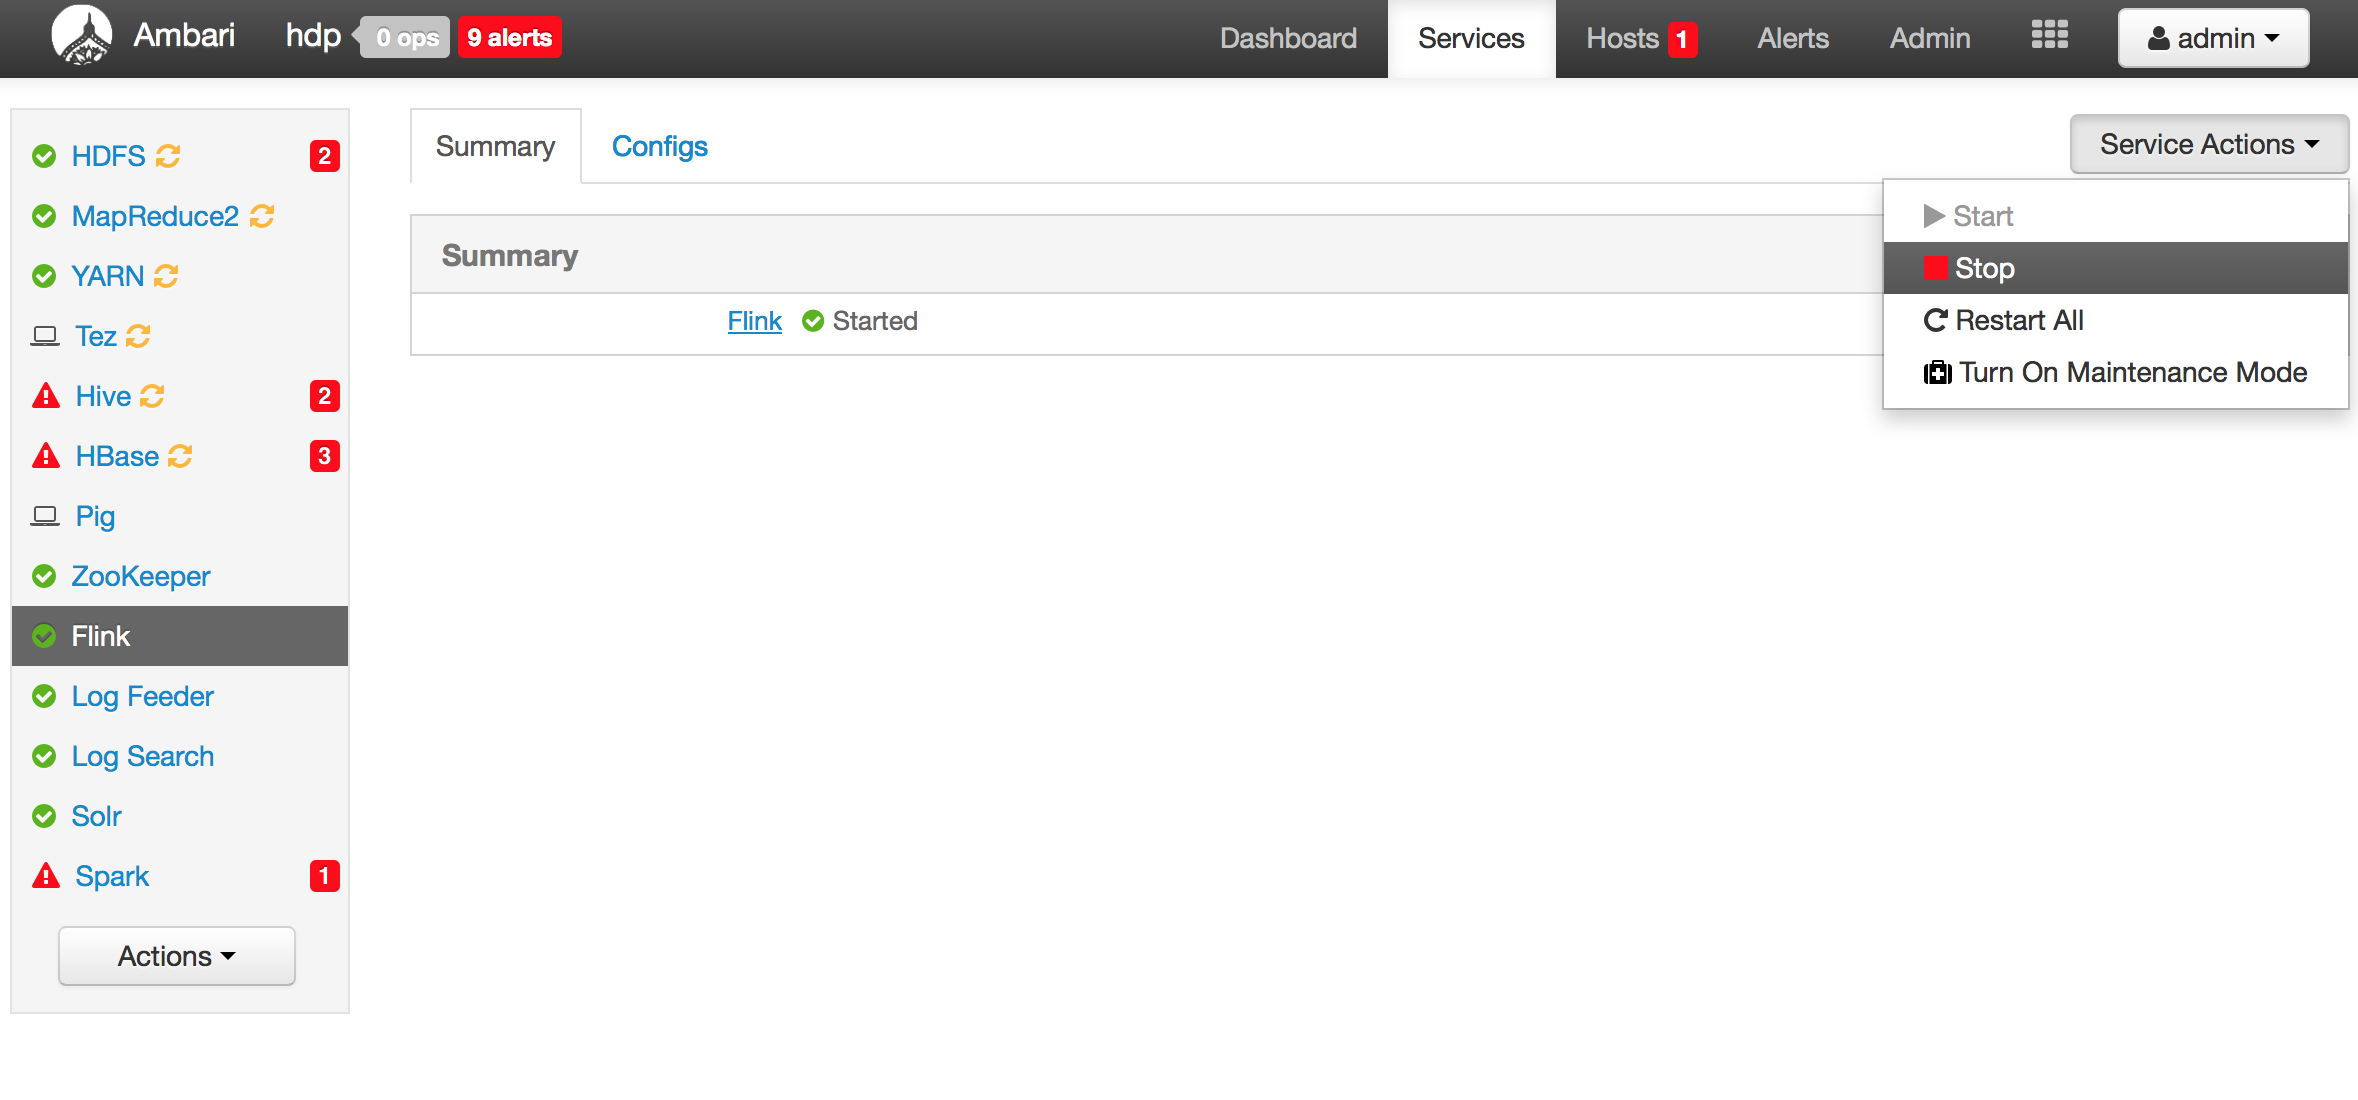The image size is (2358, 1100).
Task: Click the HBase alert count badge
Action: [x=324, y=456]
